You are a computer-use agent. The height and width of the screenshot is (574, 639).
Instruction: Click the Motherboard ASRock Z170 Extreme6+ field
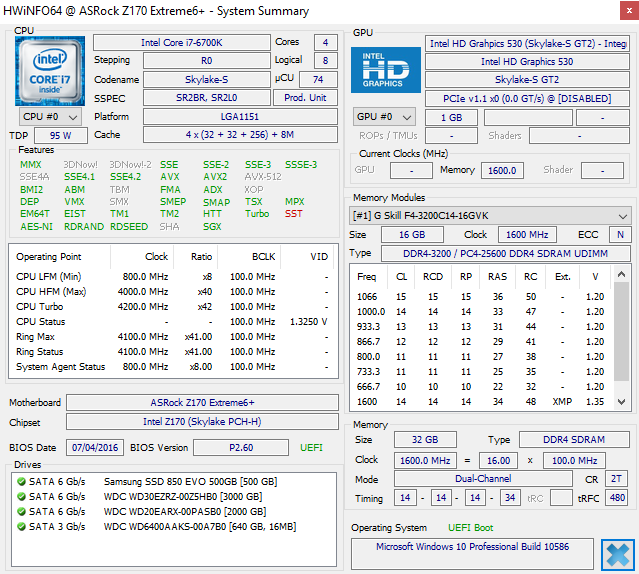tap(202, 402)
